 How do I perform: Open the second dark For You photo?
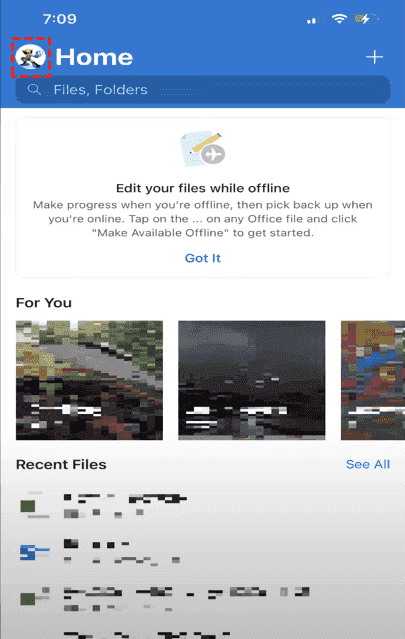251,380
